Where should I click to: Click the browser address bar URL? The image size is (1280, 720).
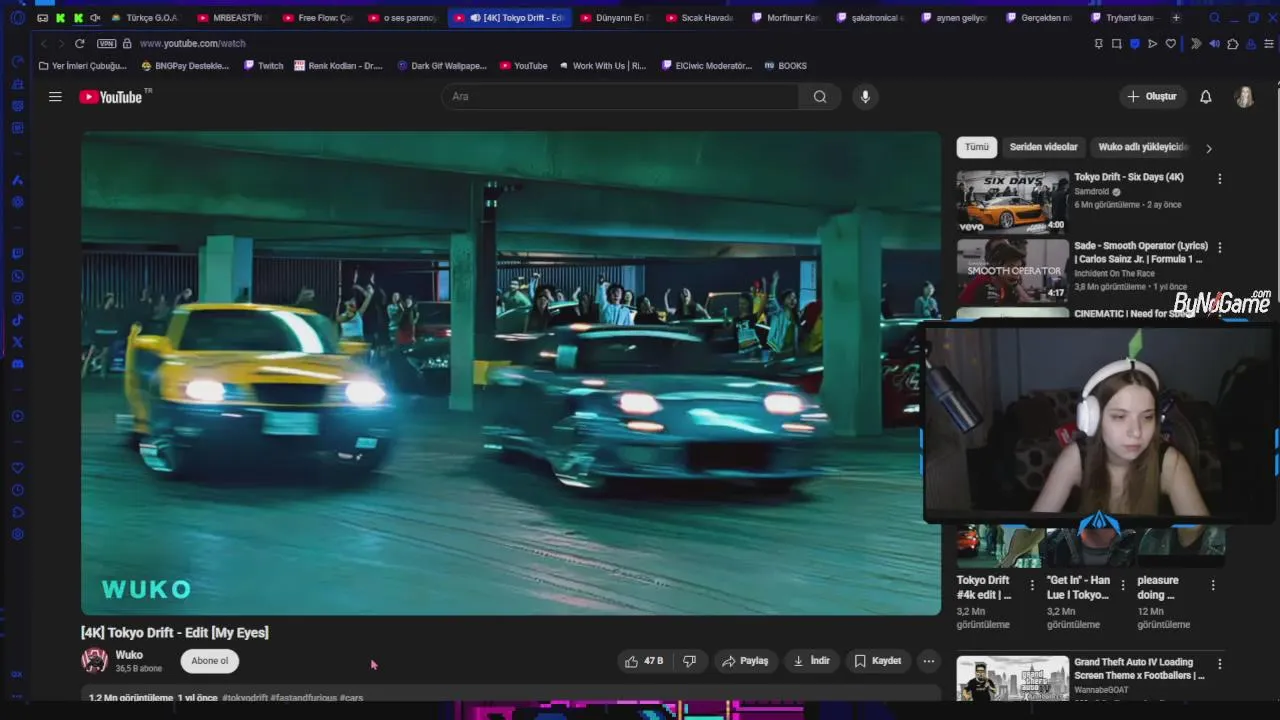(193, 44)
